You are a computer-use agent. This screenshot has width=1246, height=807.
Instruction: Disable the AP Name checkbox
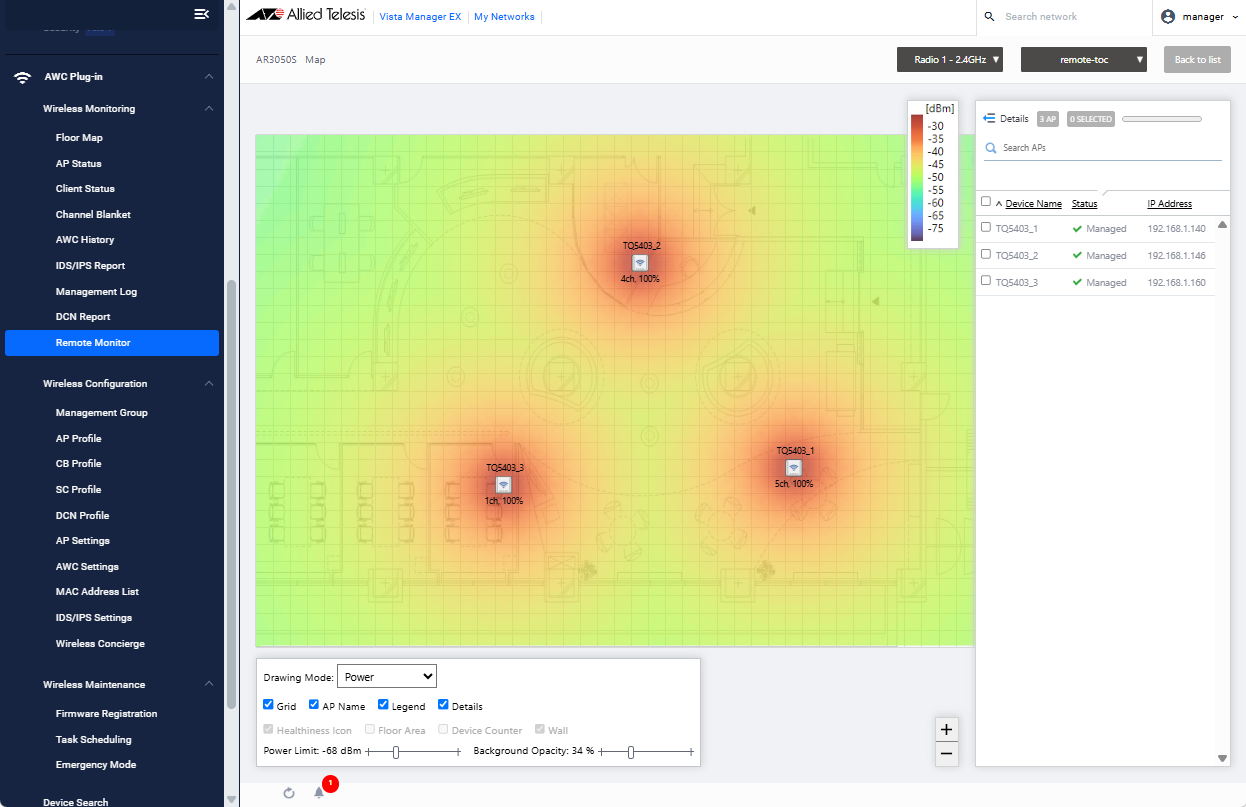[x=314, y=705]
